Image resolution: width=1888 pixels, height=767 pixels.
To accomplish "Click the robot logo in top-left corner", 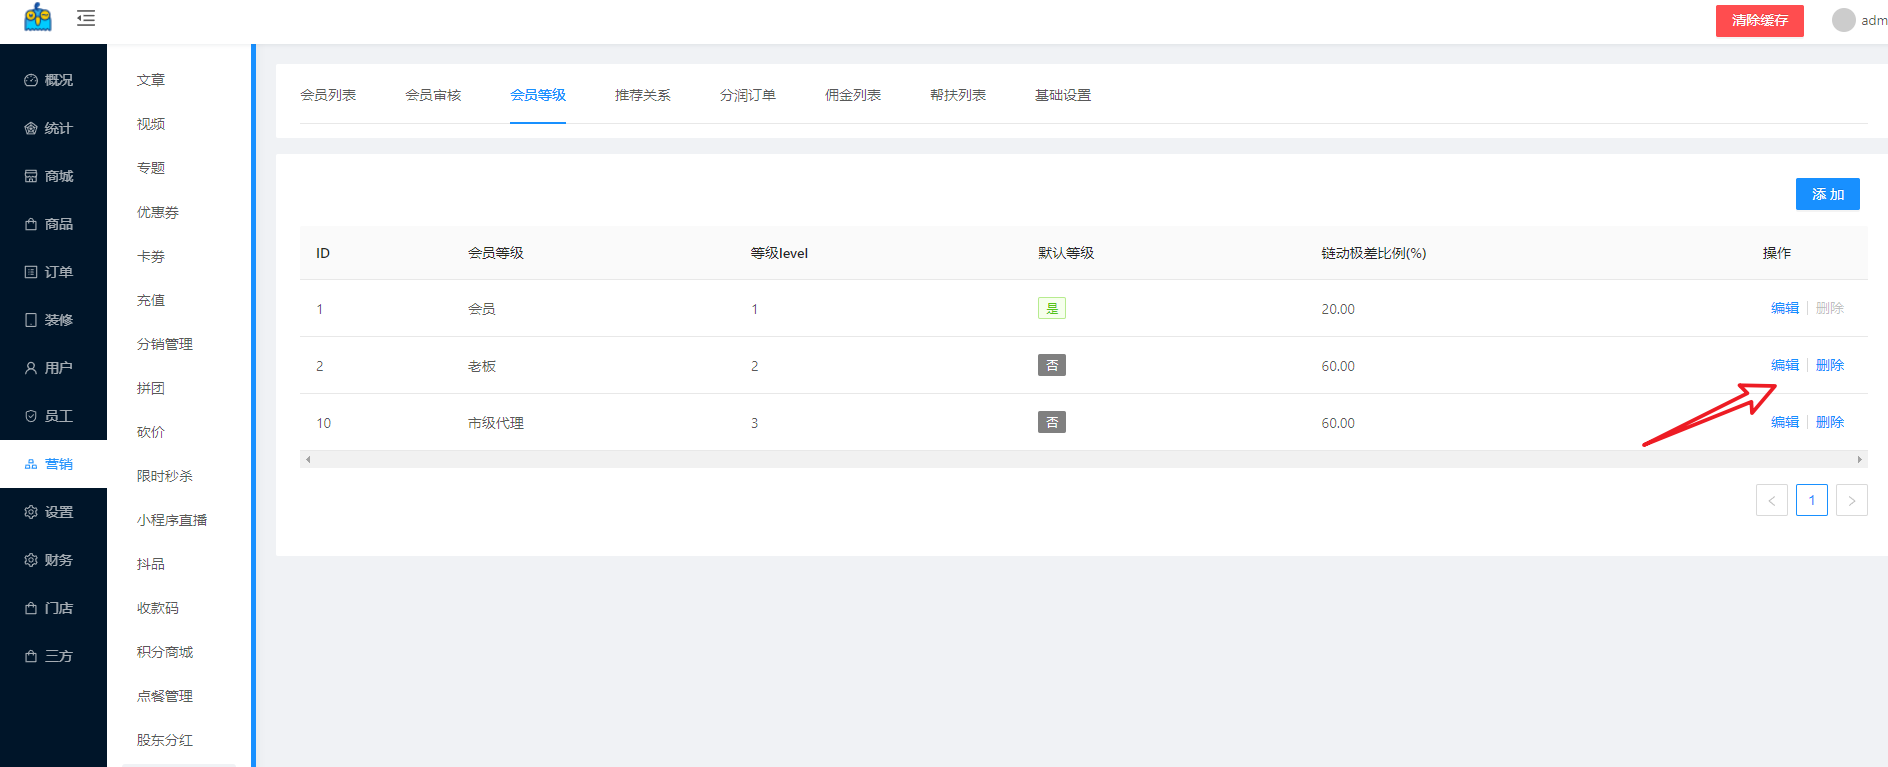I will click(38, 17).
